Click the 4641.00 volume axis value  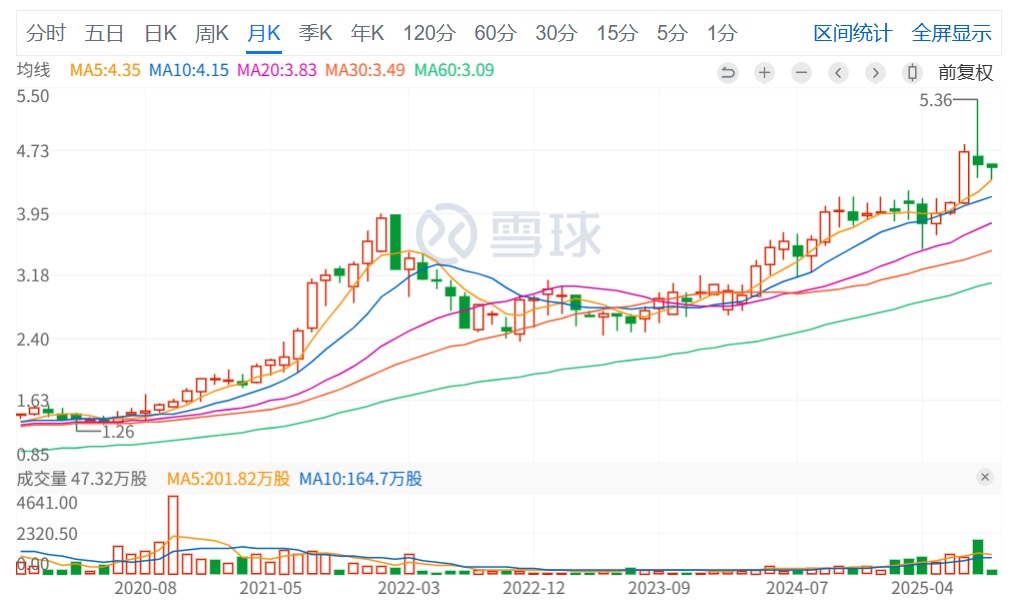47,503
